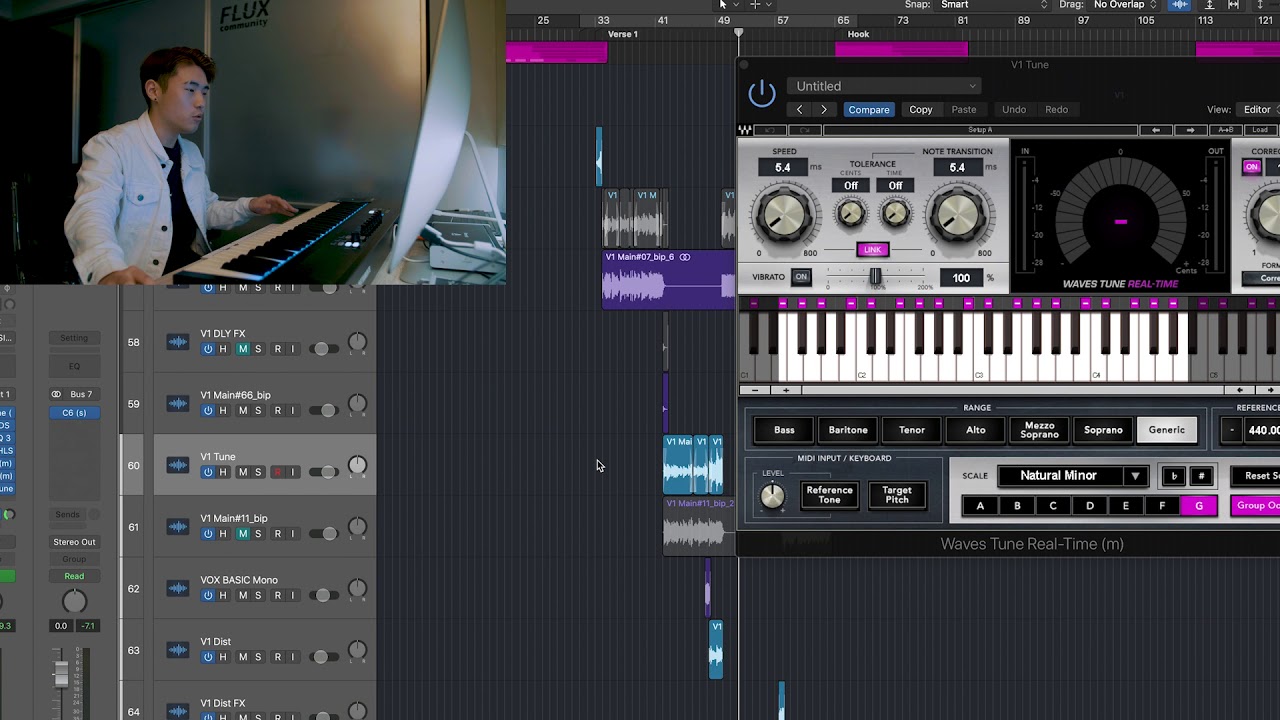Click the Waves redo arrow icon
The height and width of the screenshot is (720, 1280).
pos(805,130)
